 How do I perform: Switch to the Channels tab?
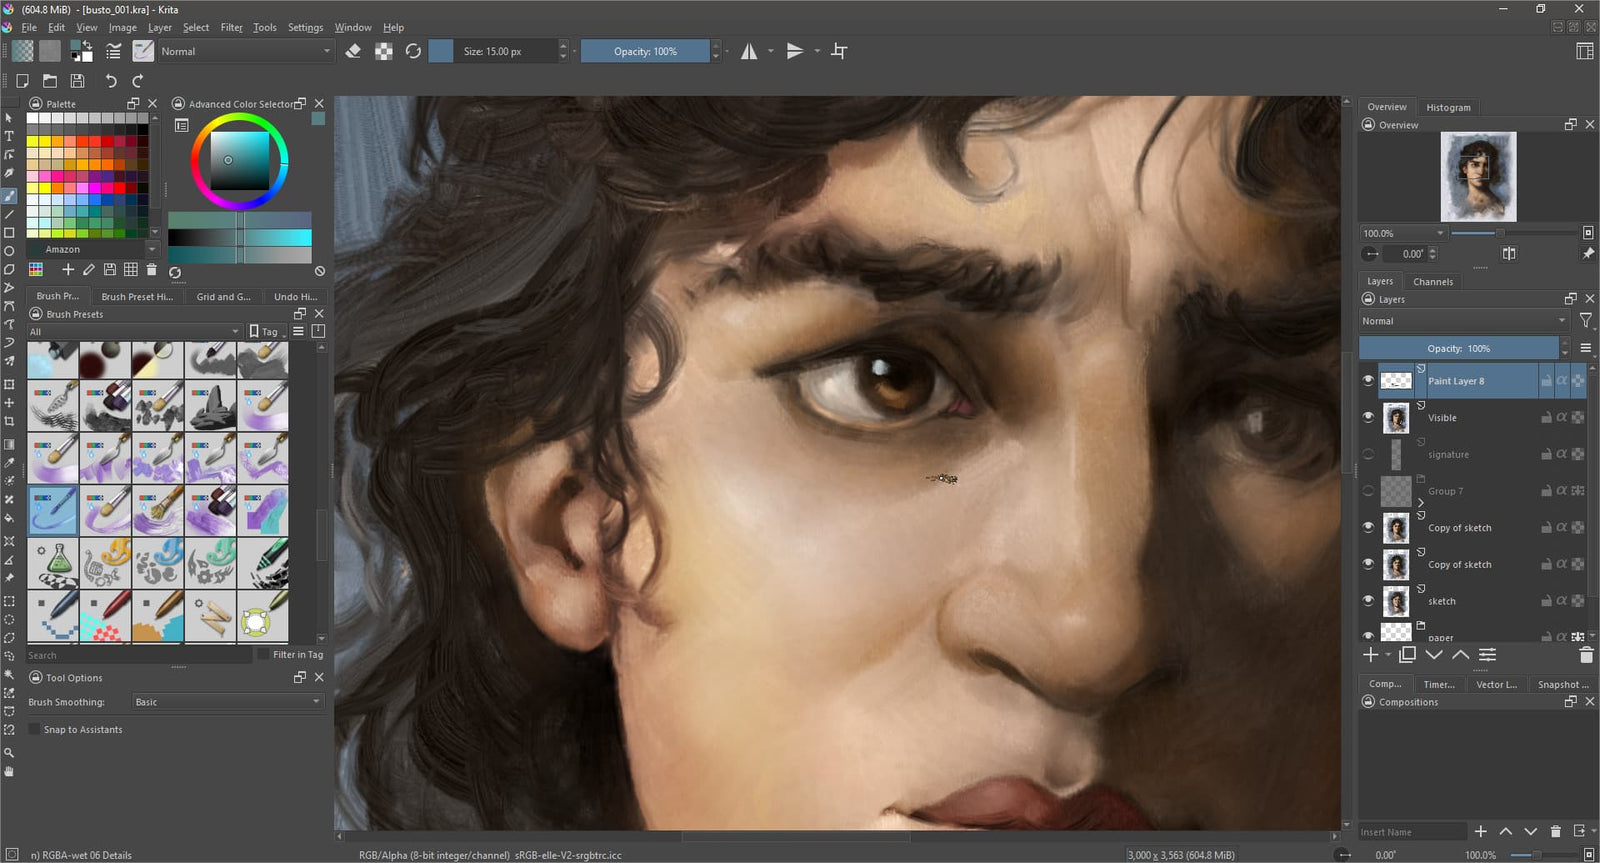pyautogui.click(x=1432, y=282)
